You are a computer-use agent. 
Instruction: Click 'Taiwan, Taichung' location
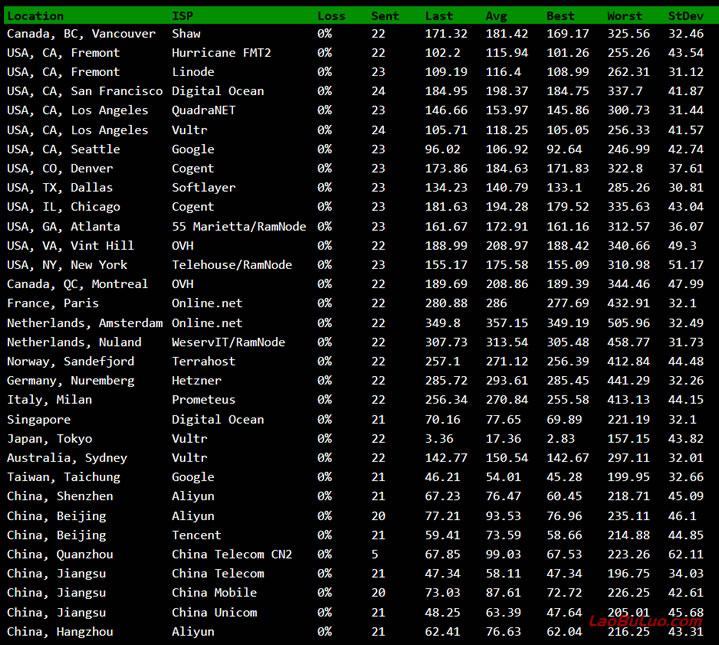(x=63, y=477)
